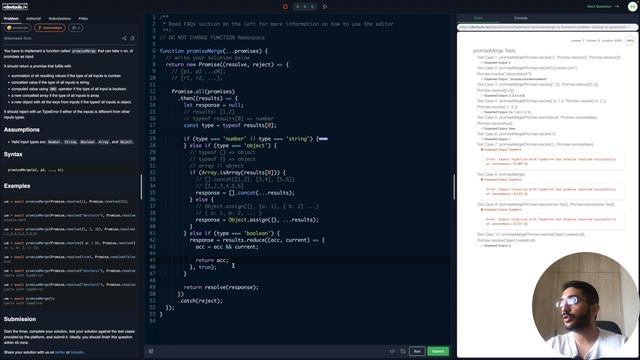
Task: Click the Assumptions heading
Action: point(22,130)
